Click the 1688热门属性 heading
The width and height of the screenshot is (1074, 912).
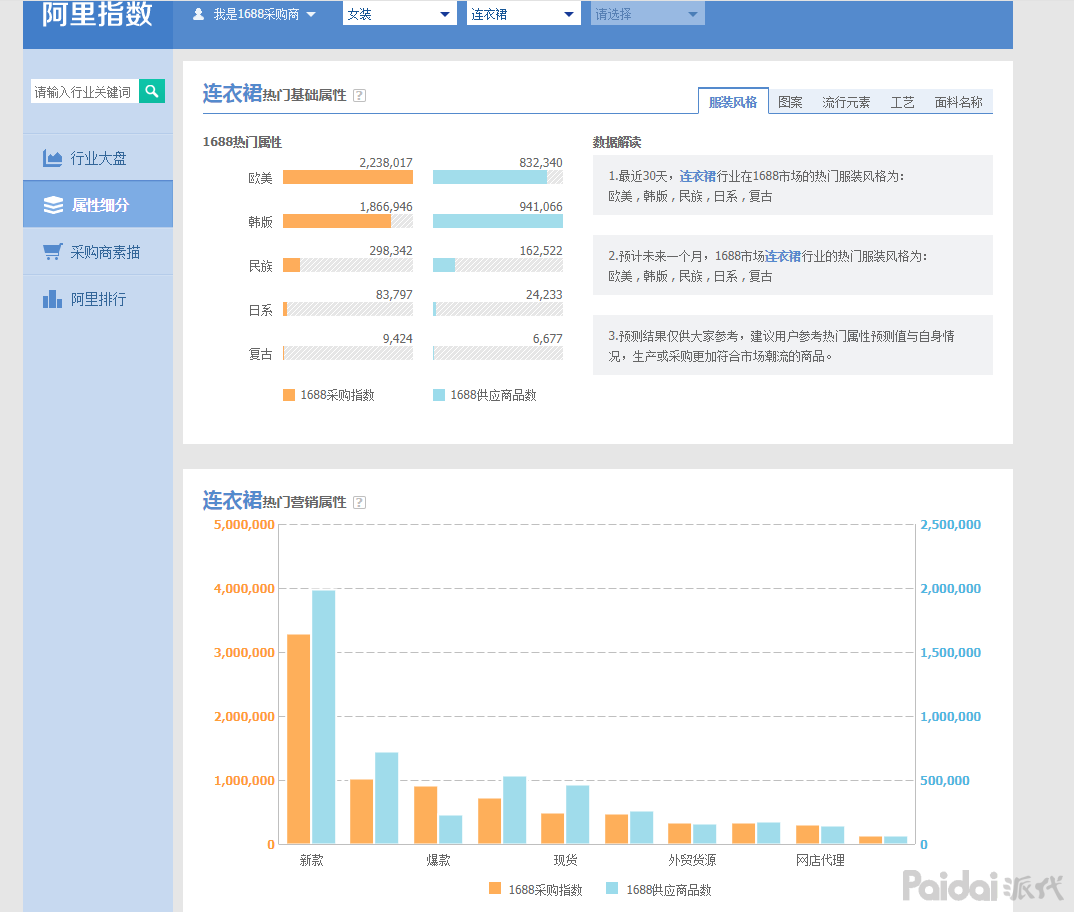[242, 142]
